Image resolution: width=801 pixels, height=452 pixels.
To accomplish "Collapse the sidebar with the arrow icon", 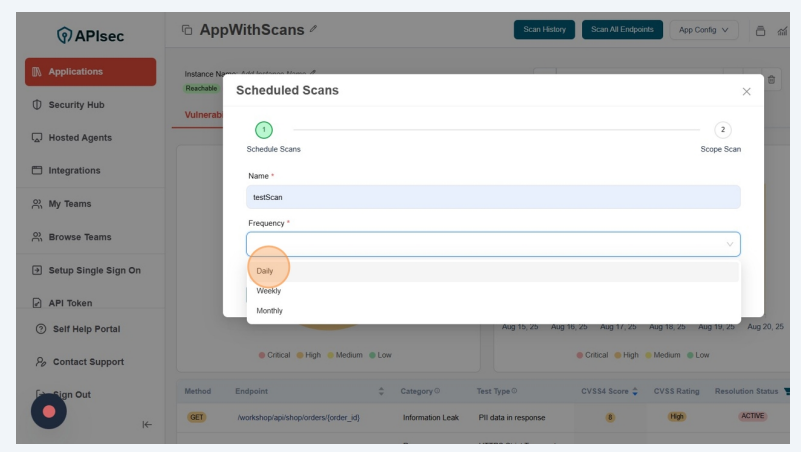I will click(147, 424).
